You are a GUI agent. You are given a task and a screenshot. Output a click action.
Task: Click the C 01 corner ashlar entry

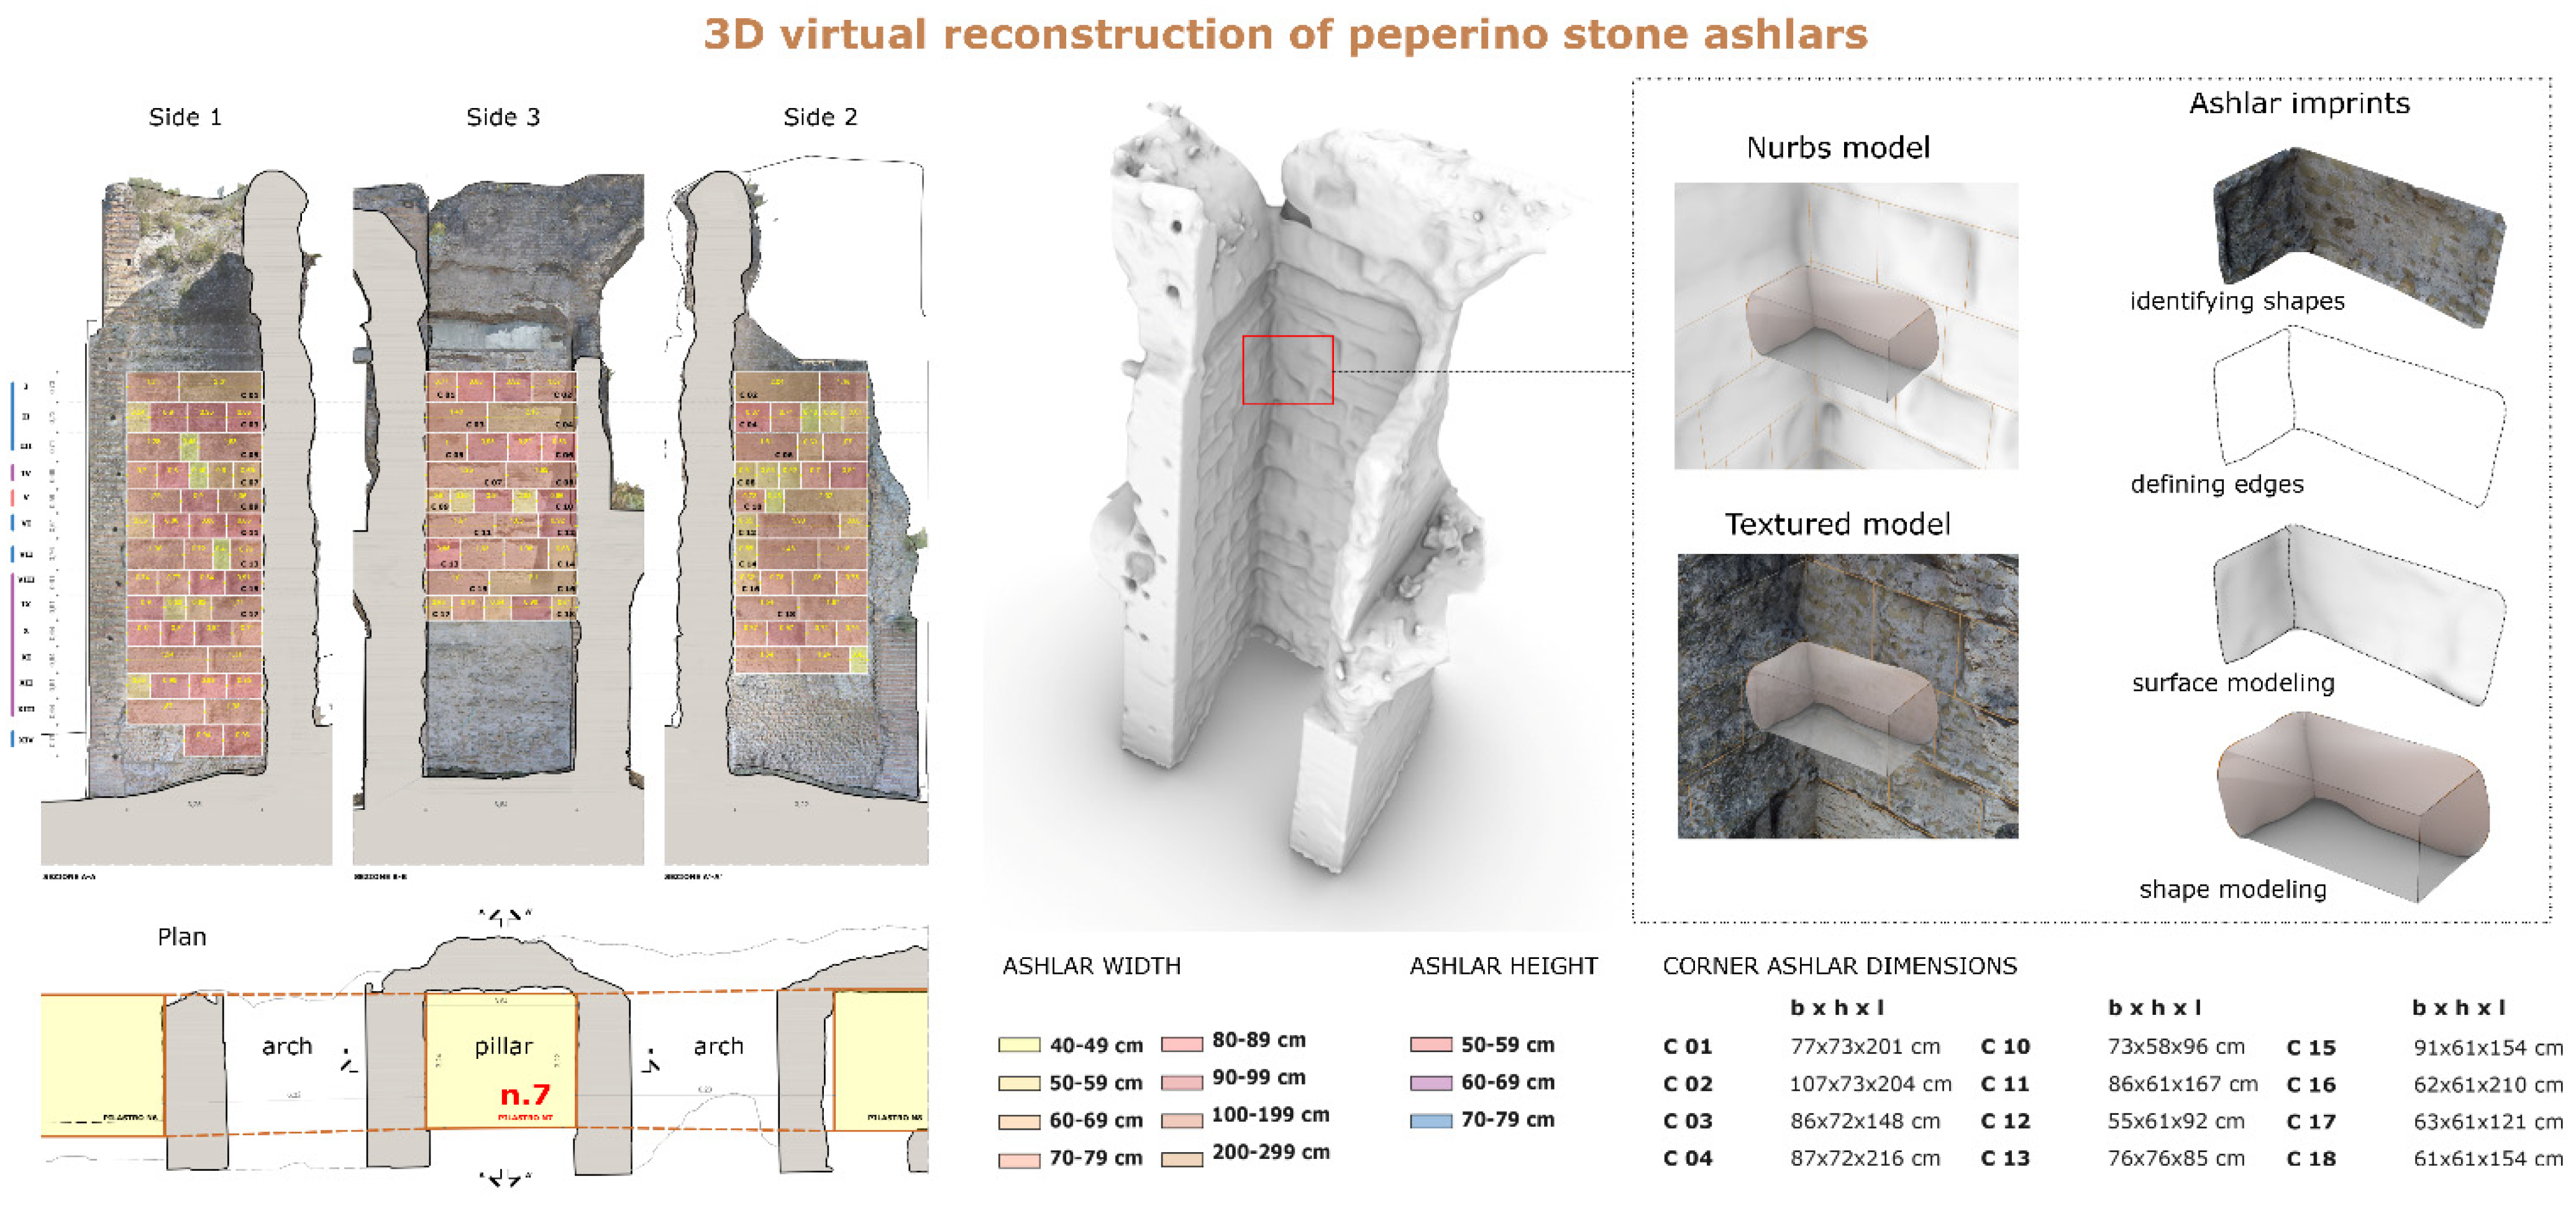click(1688, 1046)
